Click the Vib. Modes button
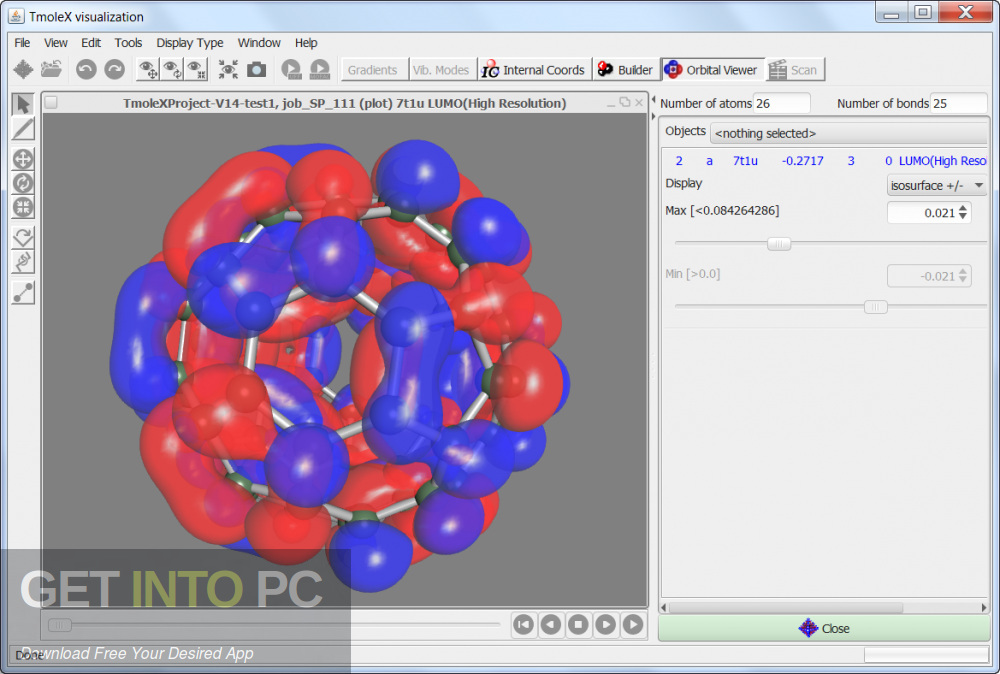Viewport: 1000px width, 674px height. click(441, 70)
